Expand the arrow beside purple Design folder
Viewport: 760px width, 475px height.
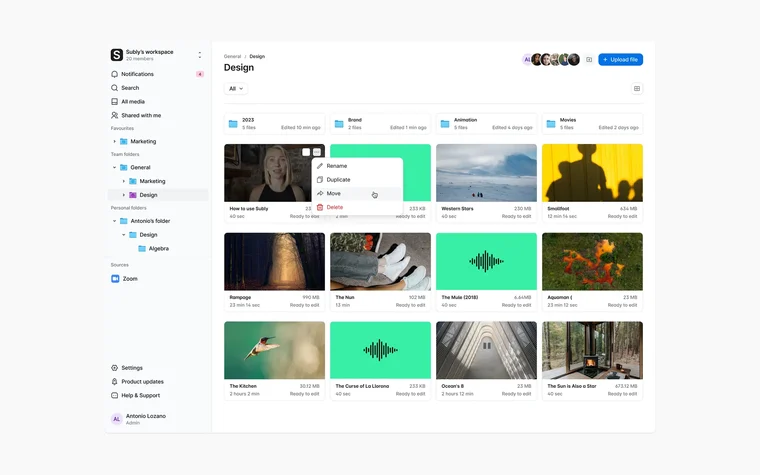point(124,195)
